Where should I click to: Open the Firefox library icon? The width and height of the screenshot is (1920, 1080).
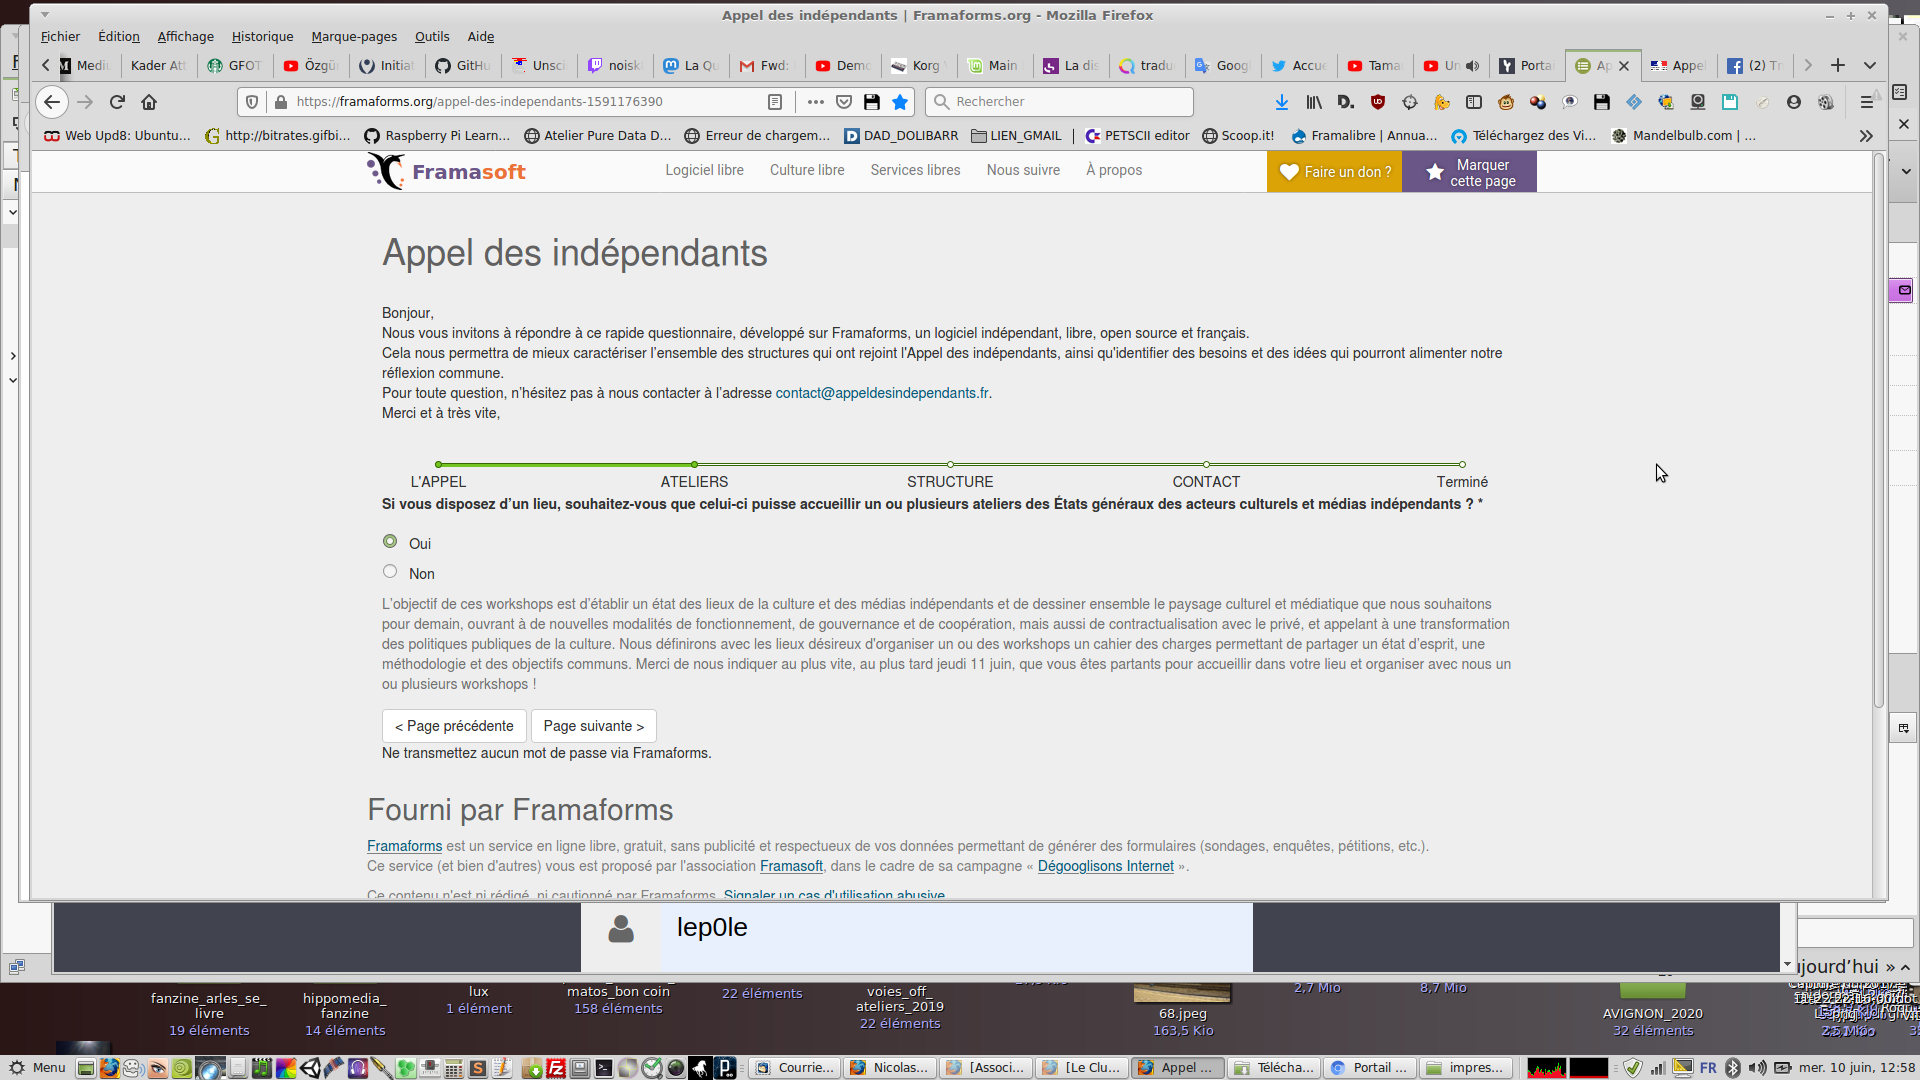(x=1314, y=102)
